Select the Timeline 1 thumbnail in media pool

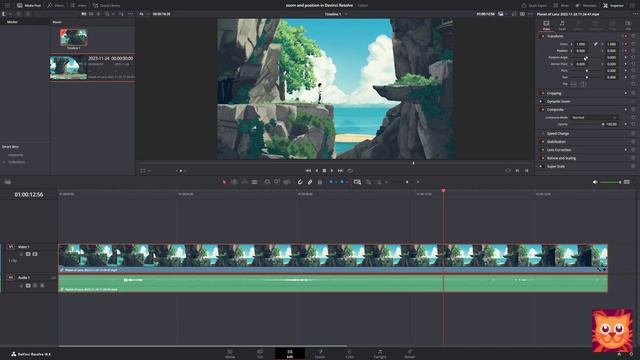(x=73, y=38)
